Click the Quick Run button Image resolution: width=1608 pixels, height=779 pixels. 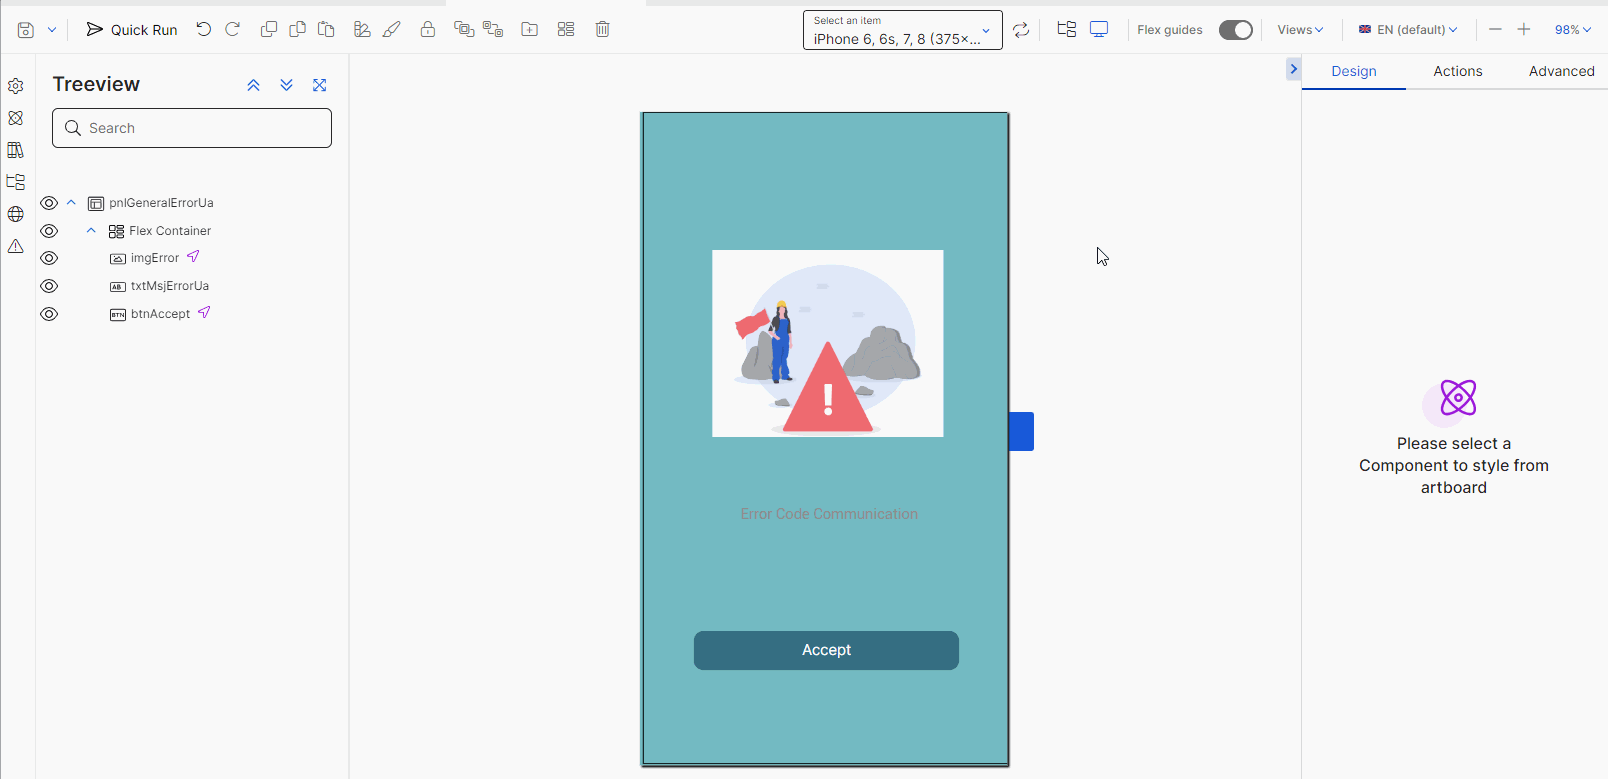[132, 30]
